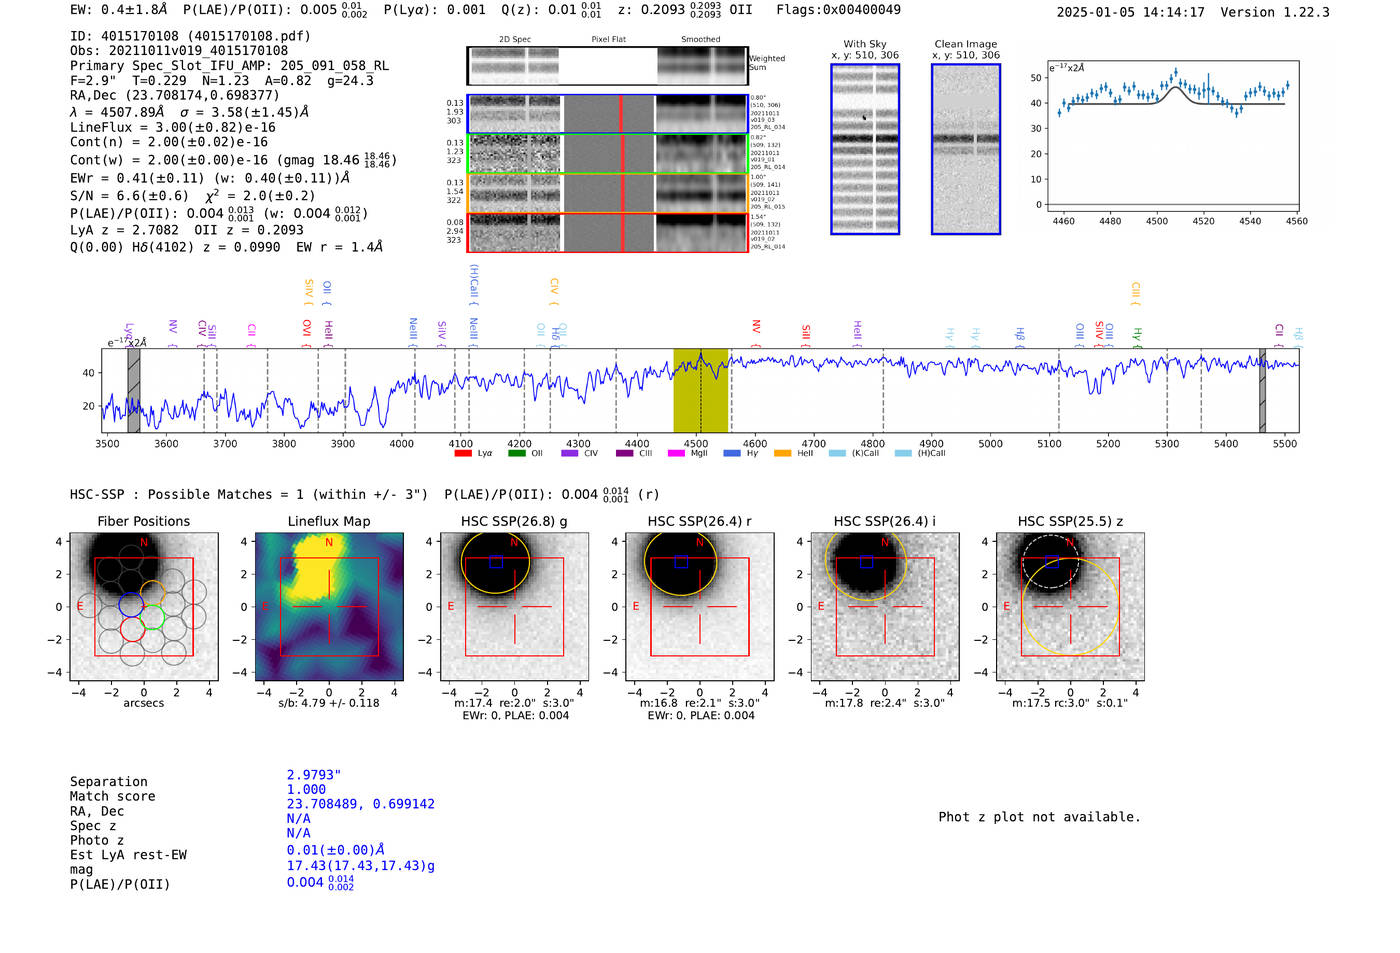This screenshot has width=1400, height=953.
Task: Click the red Lyα legend swatch
Action: [463, 453]
